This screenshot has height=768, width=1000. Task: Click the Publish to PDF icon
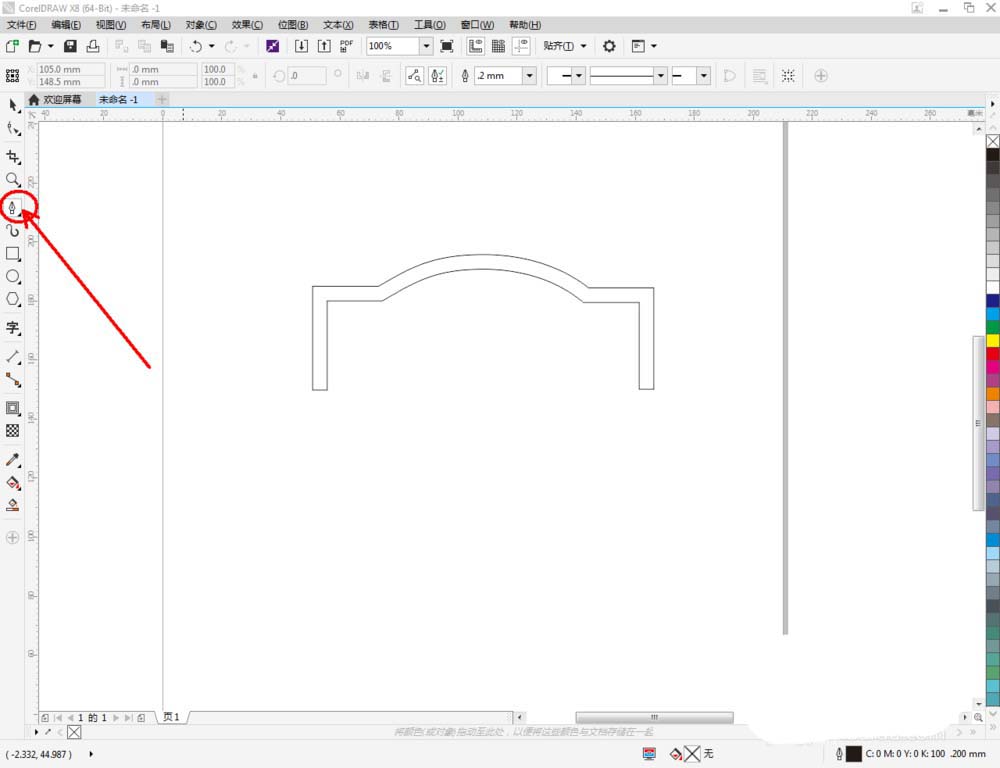click(x=346, y=46)
